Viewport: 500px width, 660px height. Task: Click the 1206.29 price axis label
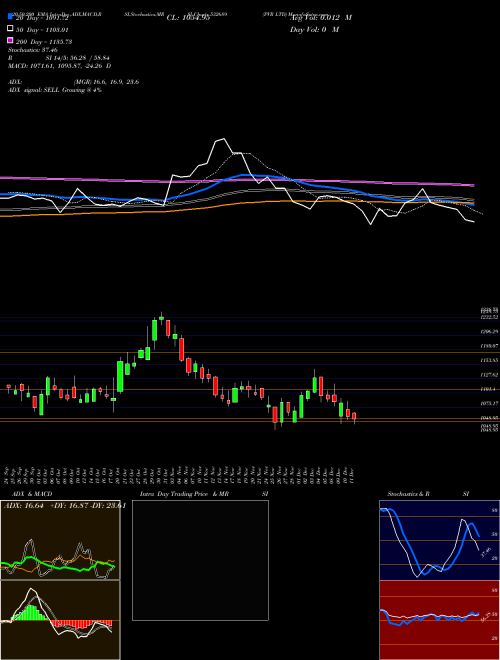click(x=489, y=332)
